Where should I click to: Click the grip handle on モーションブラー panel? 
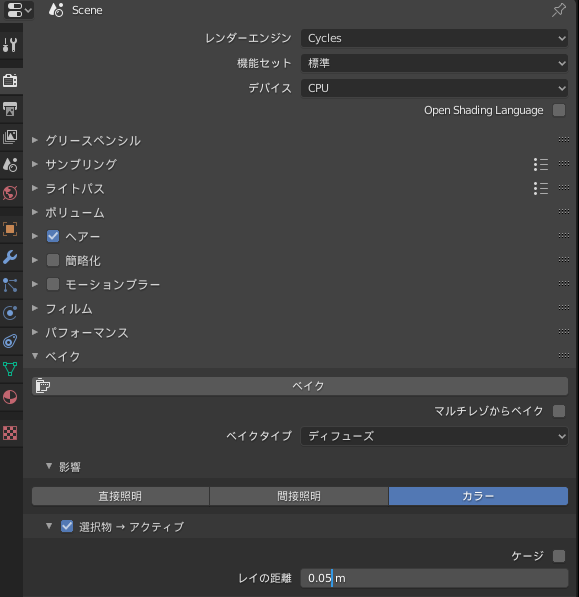564,284
